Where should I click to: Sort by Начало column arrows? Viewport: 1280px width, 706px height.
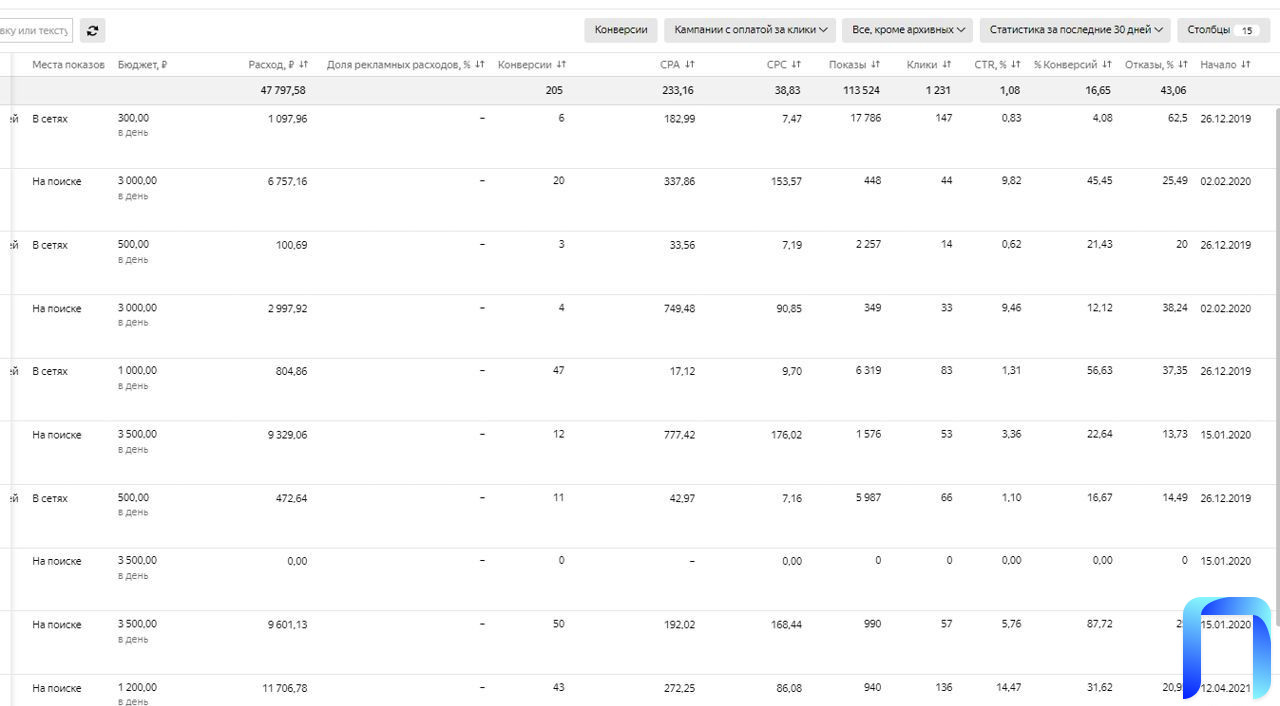coord(1246,65)
